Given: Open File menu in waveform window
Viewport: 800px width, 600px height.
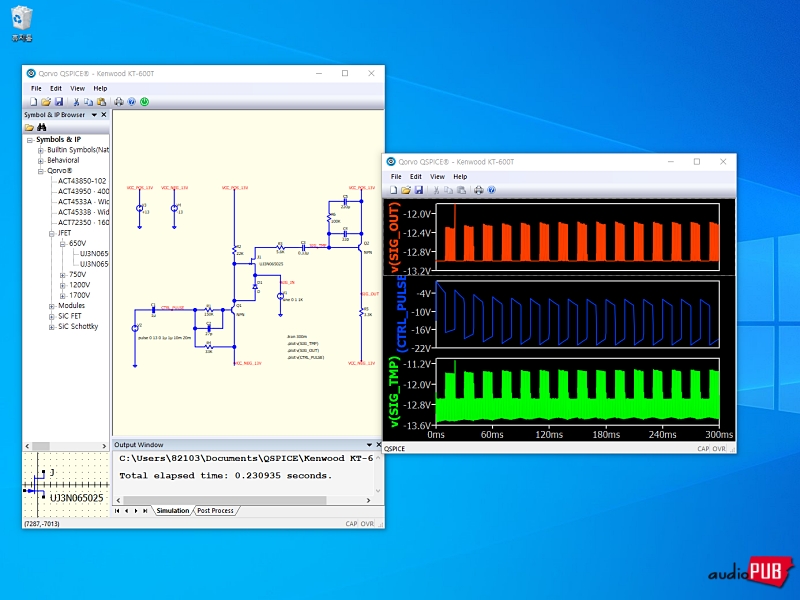Looking at the screenshot, I should tap(396, 177).
